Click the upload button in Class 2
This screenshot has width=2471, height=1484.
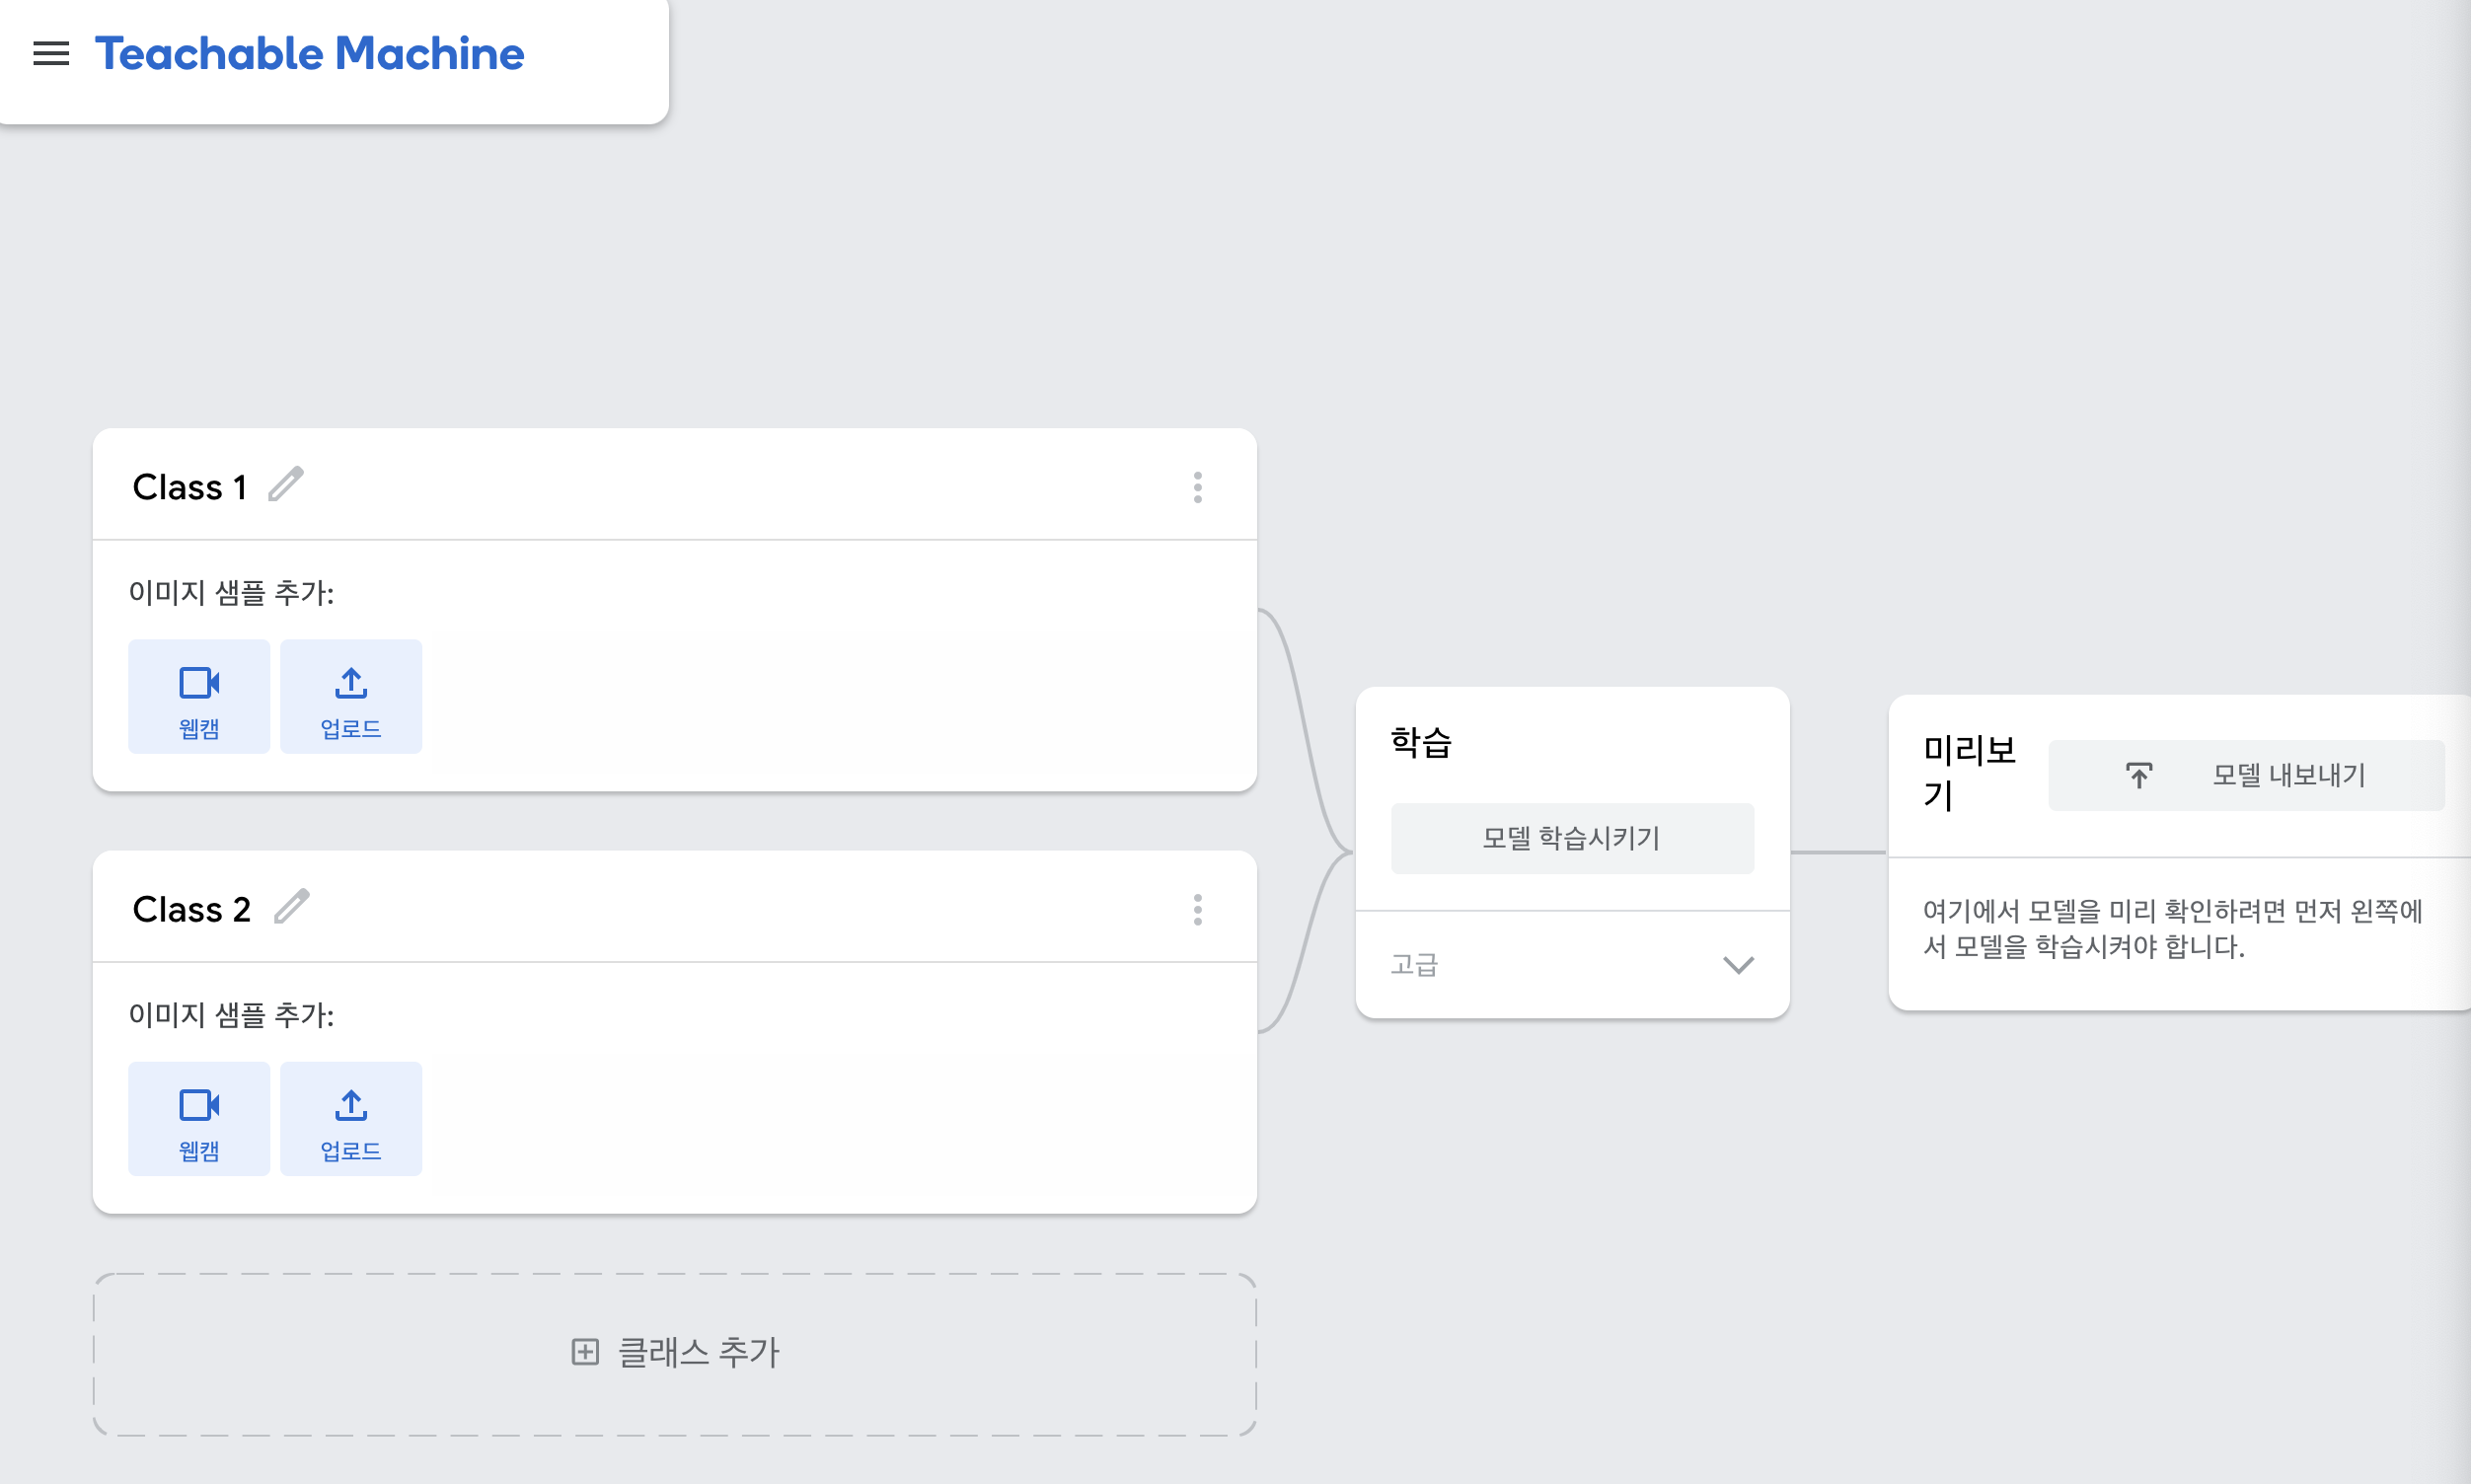point(351,1119)
